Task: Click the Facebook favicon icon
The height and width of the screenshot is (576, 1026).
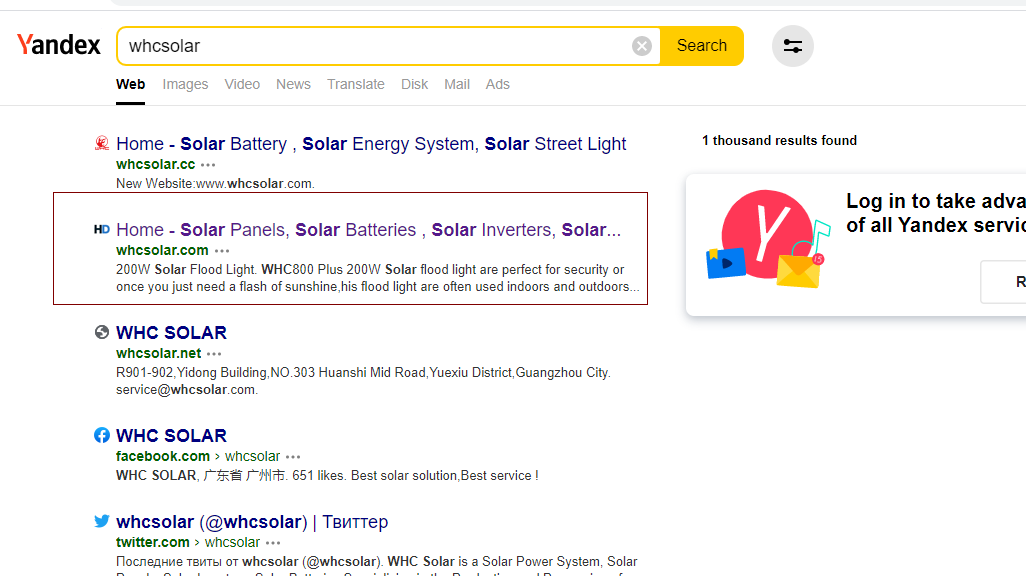Action: click(x=102, y=436)
